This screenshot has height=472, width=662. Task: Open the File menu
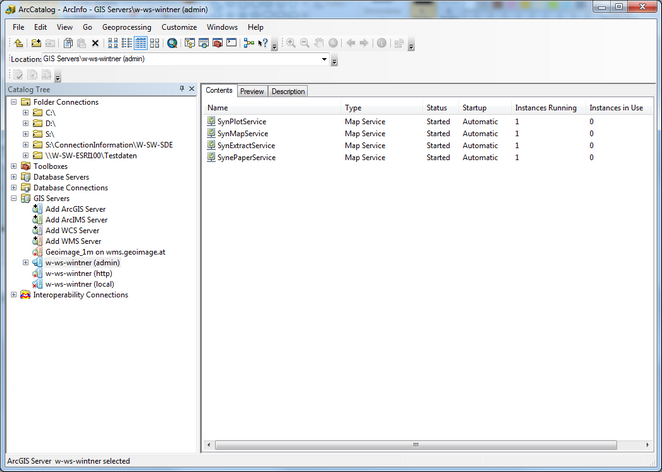(x=18, y=27)
